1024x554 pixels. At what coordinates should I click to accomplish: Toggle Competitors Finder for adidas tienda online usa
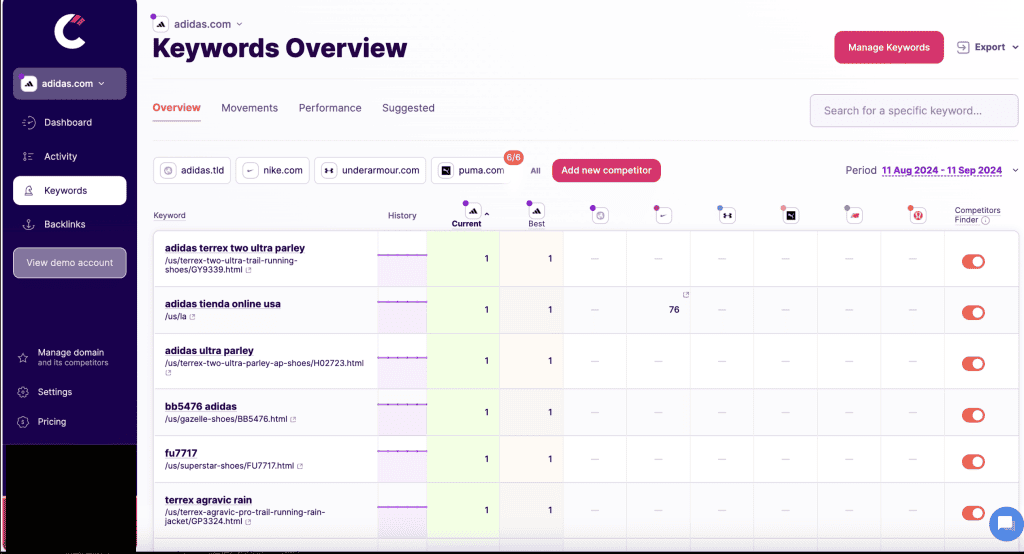(x=973, y=312)
